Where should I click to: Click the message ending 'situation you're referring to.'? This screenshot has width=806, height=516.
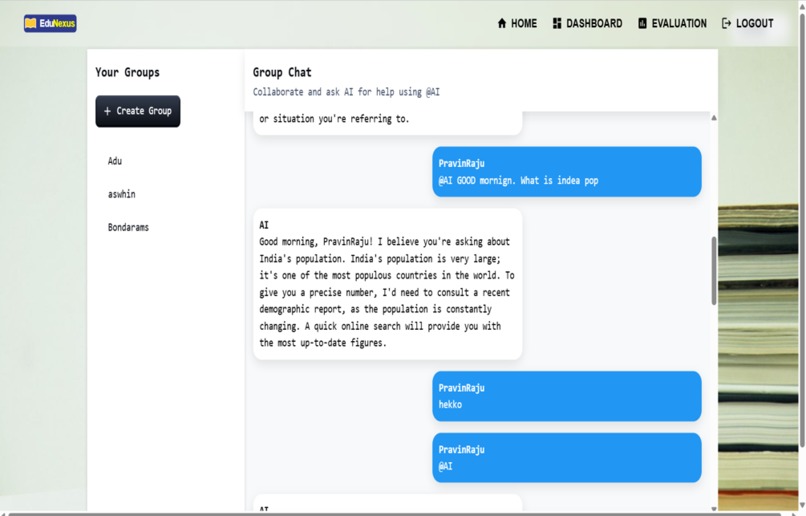coord(388,123)
